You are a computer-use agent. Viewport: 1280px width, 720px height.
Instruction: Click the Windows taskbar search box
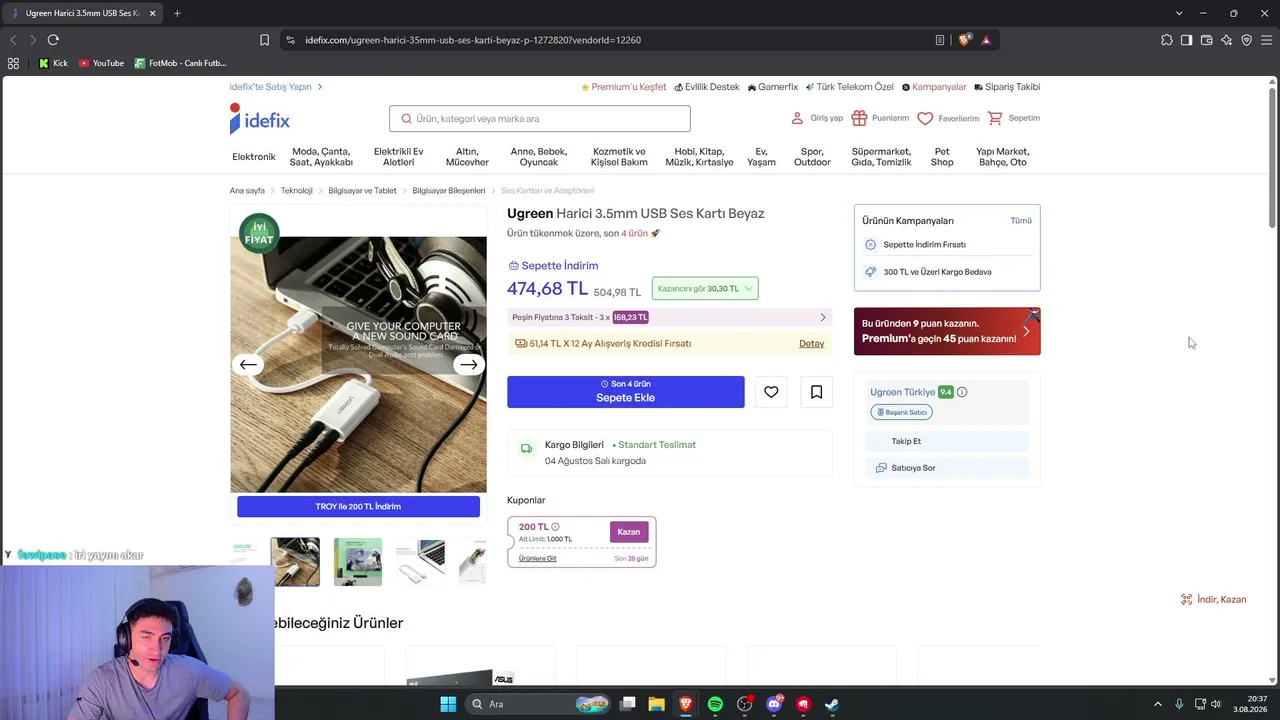tap(540, 704)
